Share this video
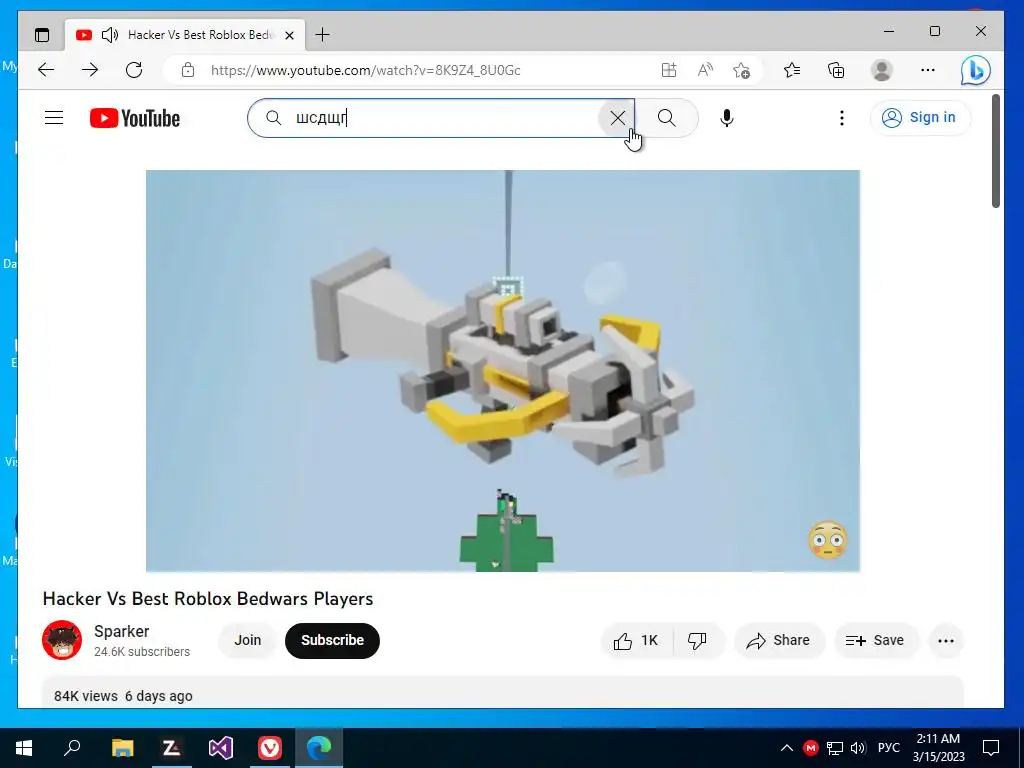The height and width of the screenshot is (768, 1024). pos(778,641)
